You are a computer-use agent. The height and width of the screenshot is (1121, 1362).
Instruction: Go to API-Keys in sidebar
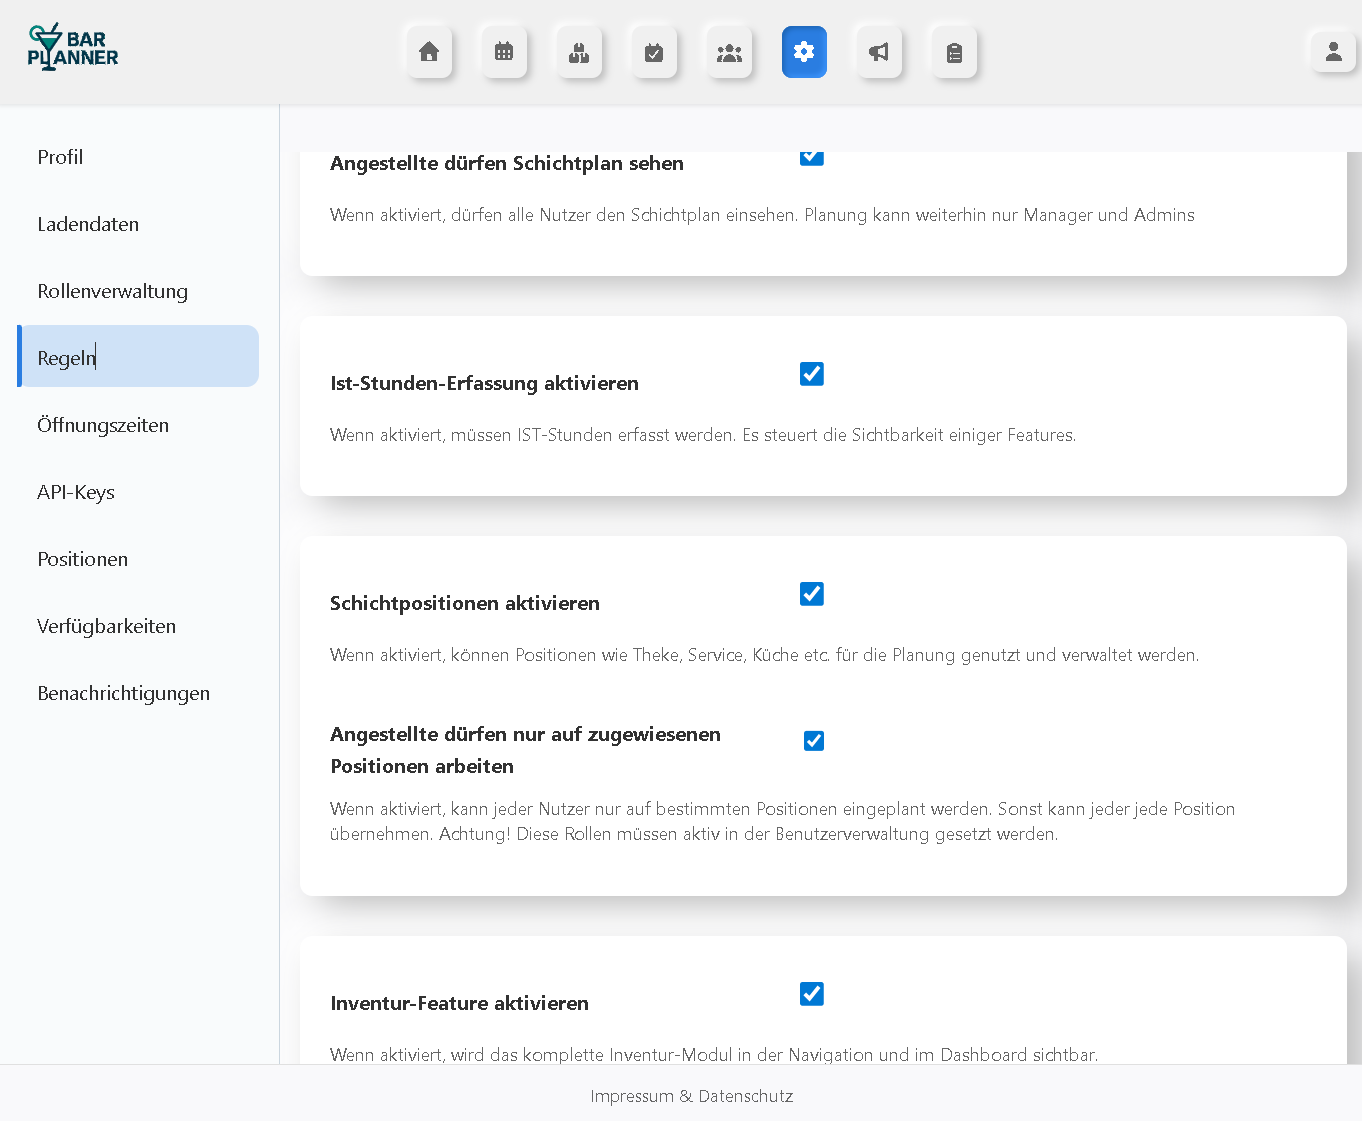(76, 492)
